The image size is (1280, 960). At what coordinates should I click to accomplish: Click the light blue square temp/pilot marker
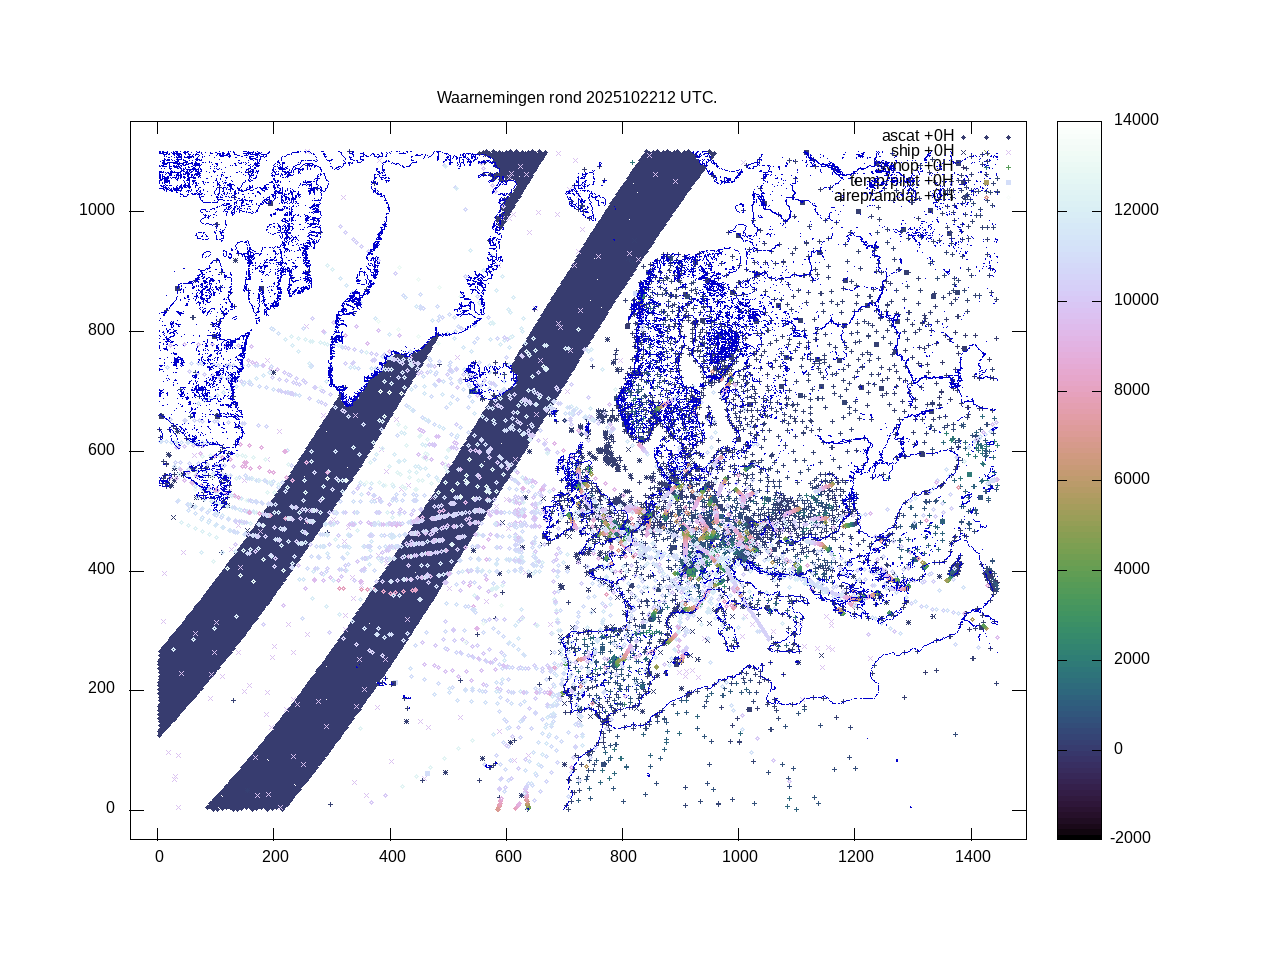coord(1008,182)
